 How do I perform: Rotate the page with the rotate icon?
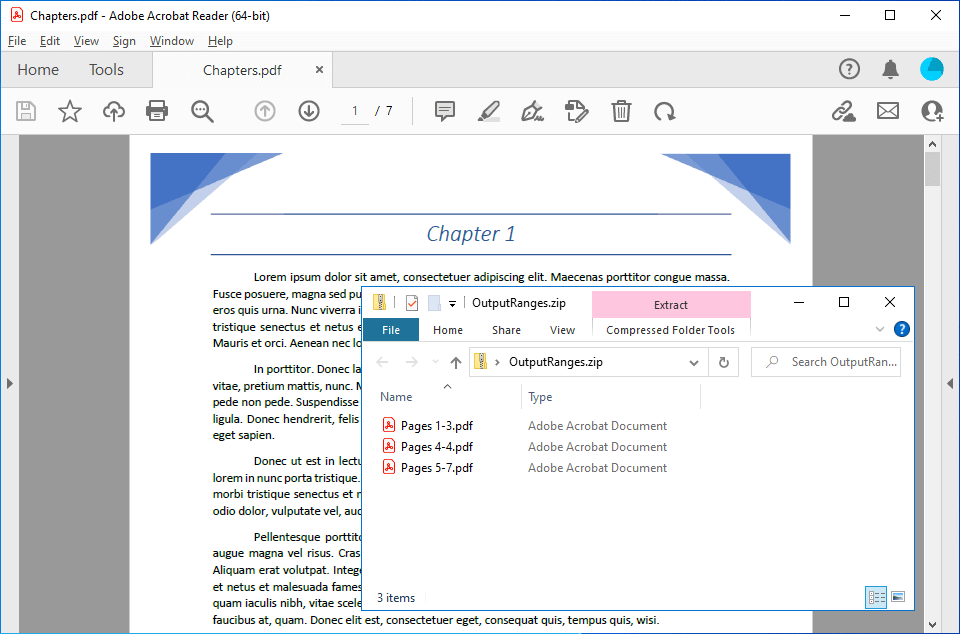664,111
